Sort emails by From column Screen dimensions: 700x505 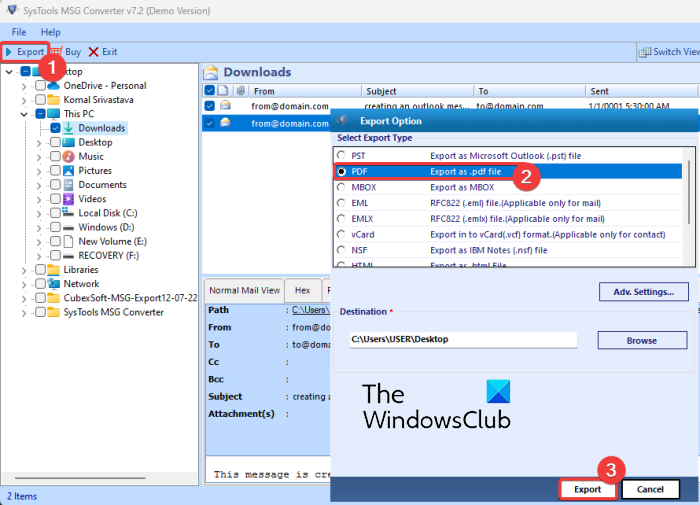(305, 91)
